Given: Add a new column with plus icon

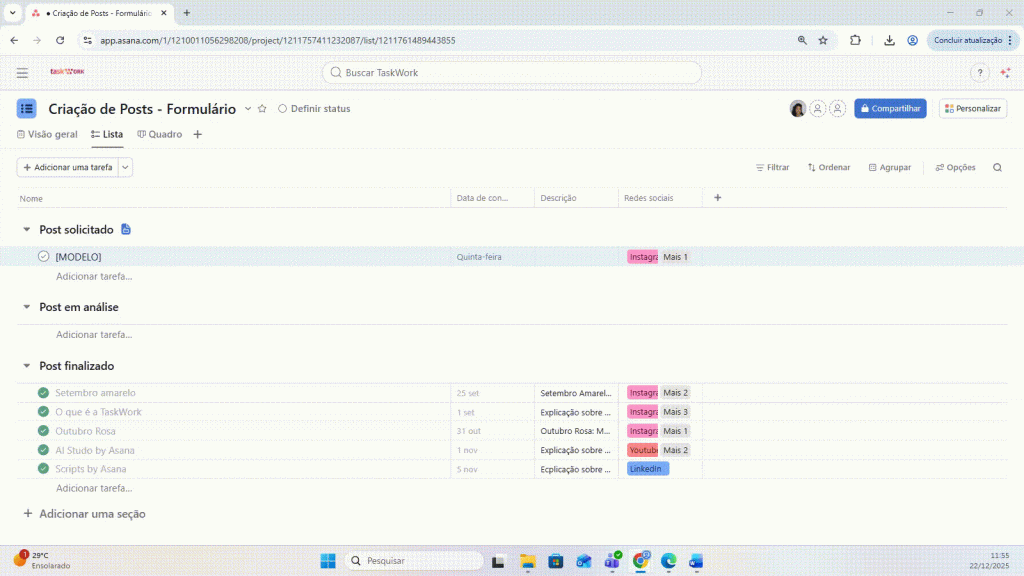Looking at the screenshot, I should pyautogui.click(x=717, y=198).
